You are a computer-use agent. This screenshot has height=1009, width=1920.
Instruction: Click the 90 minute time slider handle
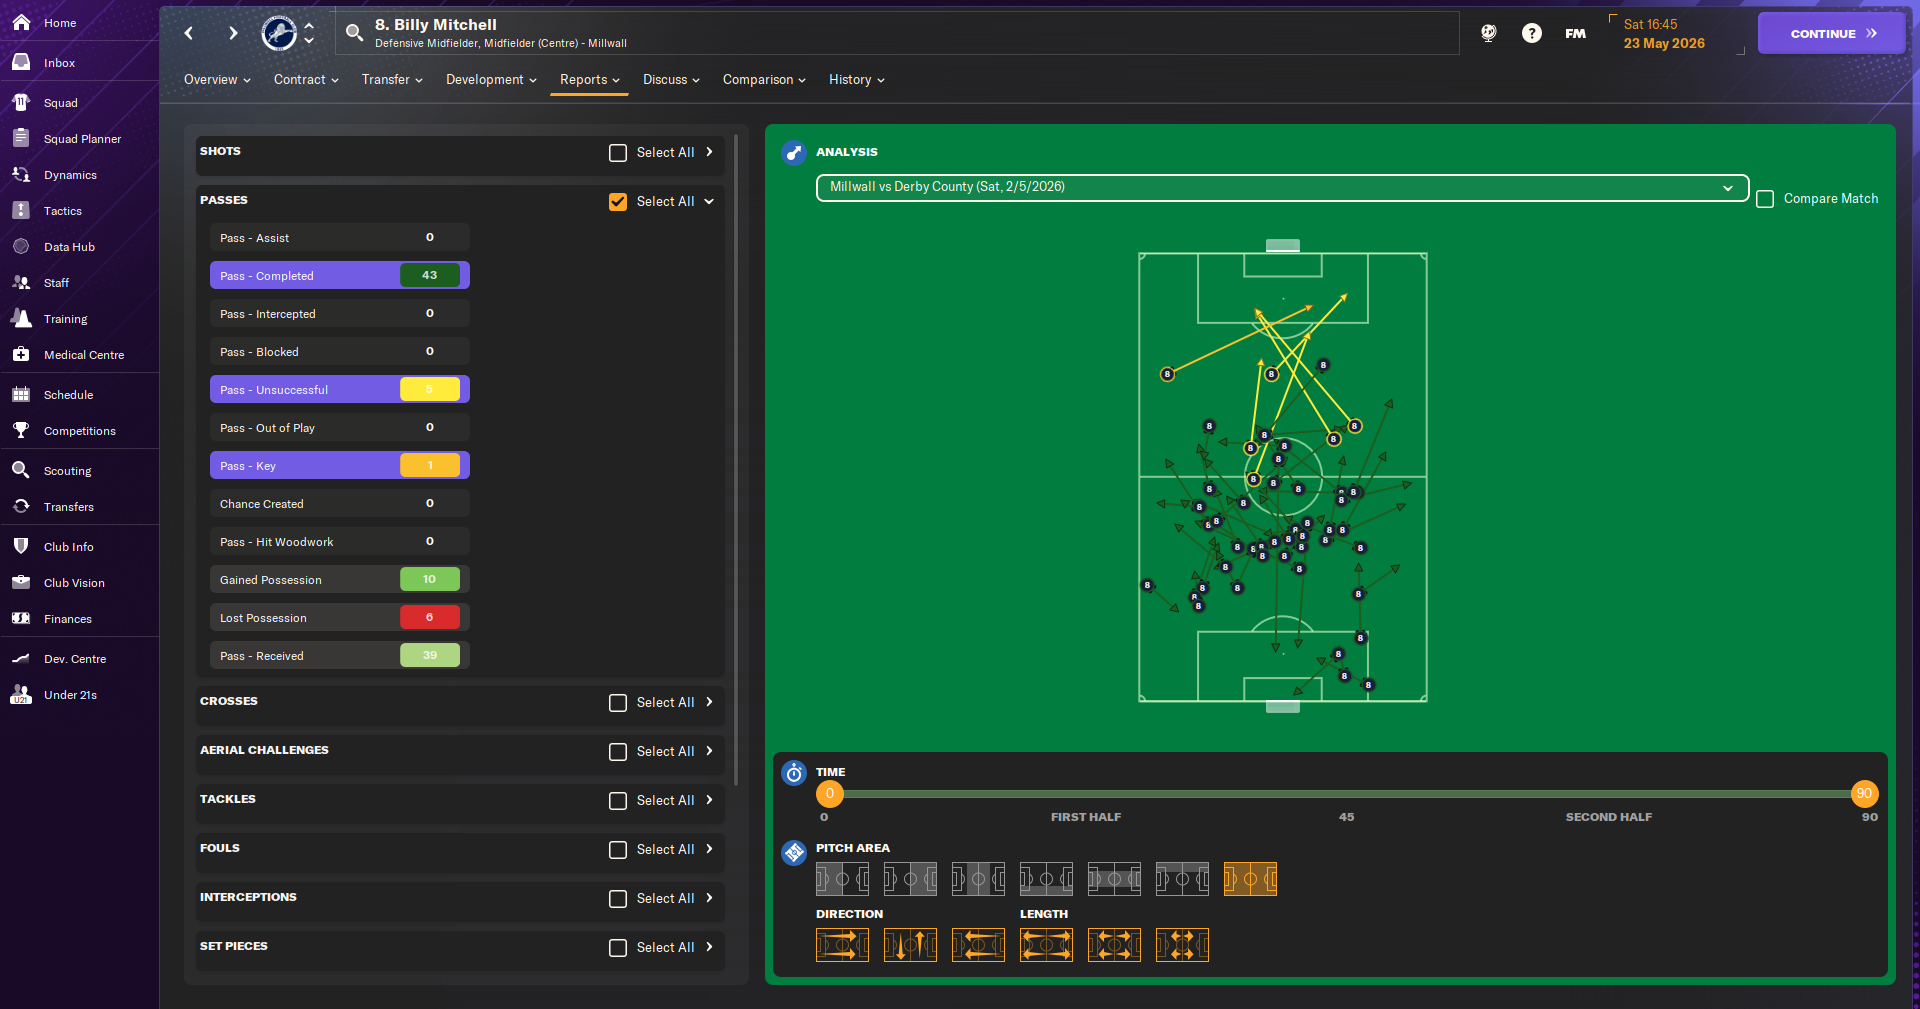[x=1864, y=794]
